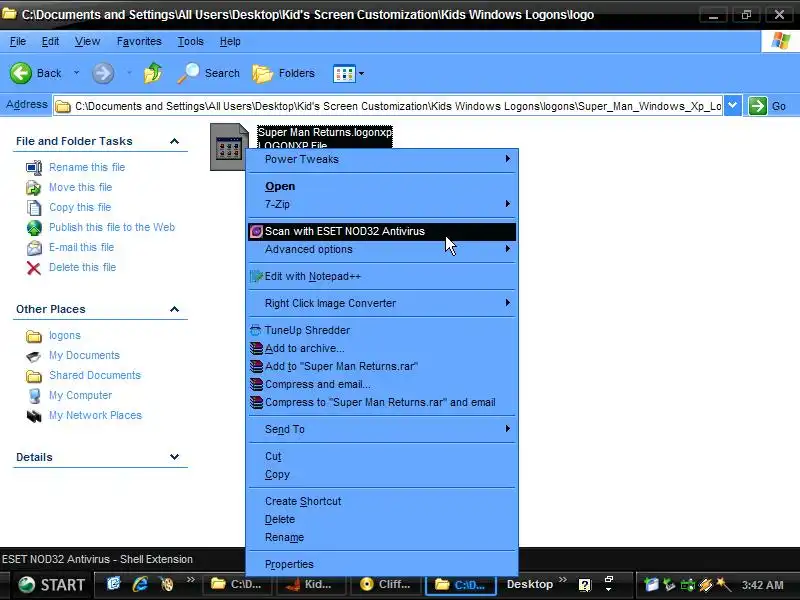The image size is (800, 600).
Task: Click the Forward arrow icon
Action: pyautogui.click(x=103, y=73)
